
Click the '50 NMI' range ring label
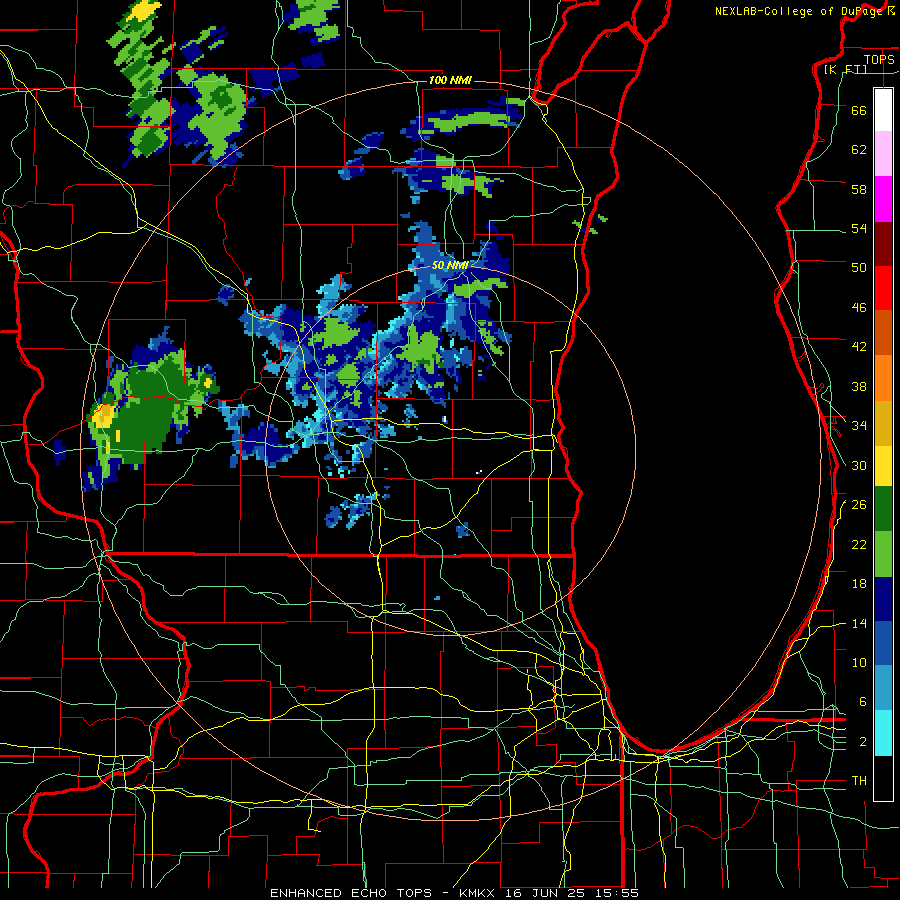click(x=450, y=265)
